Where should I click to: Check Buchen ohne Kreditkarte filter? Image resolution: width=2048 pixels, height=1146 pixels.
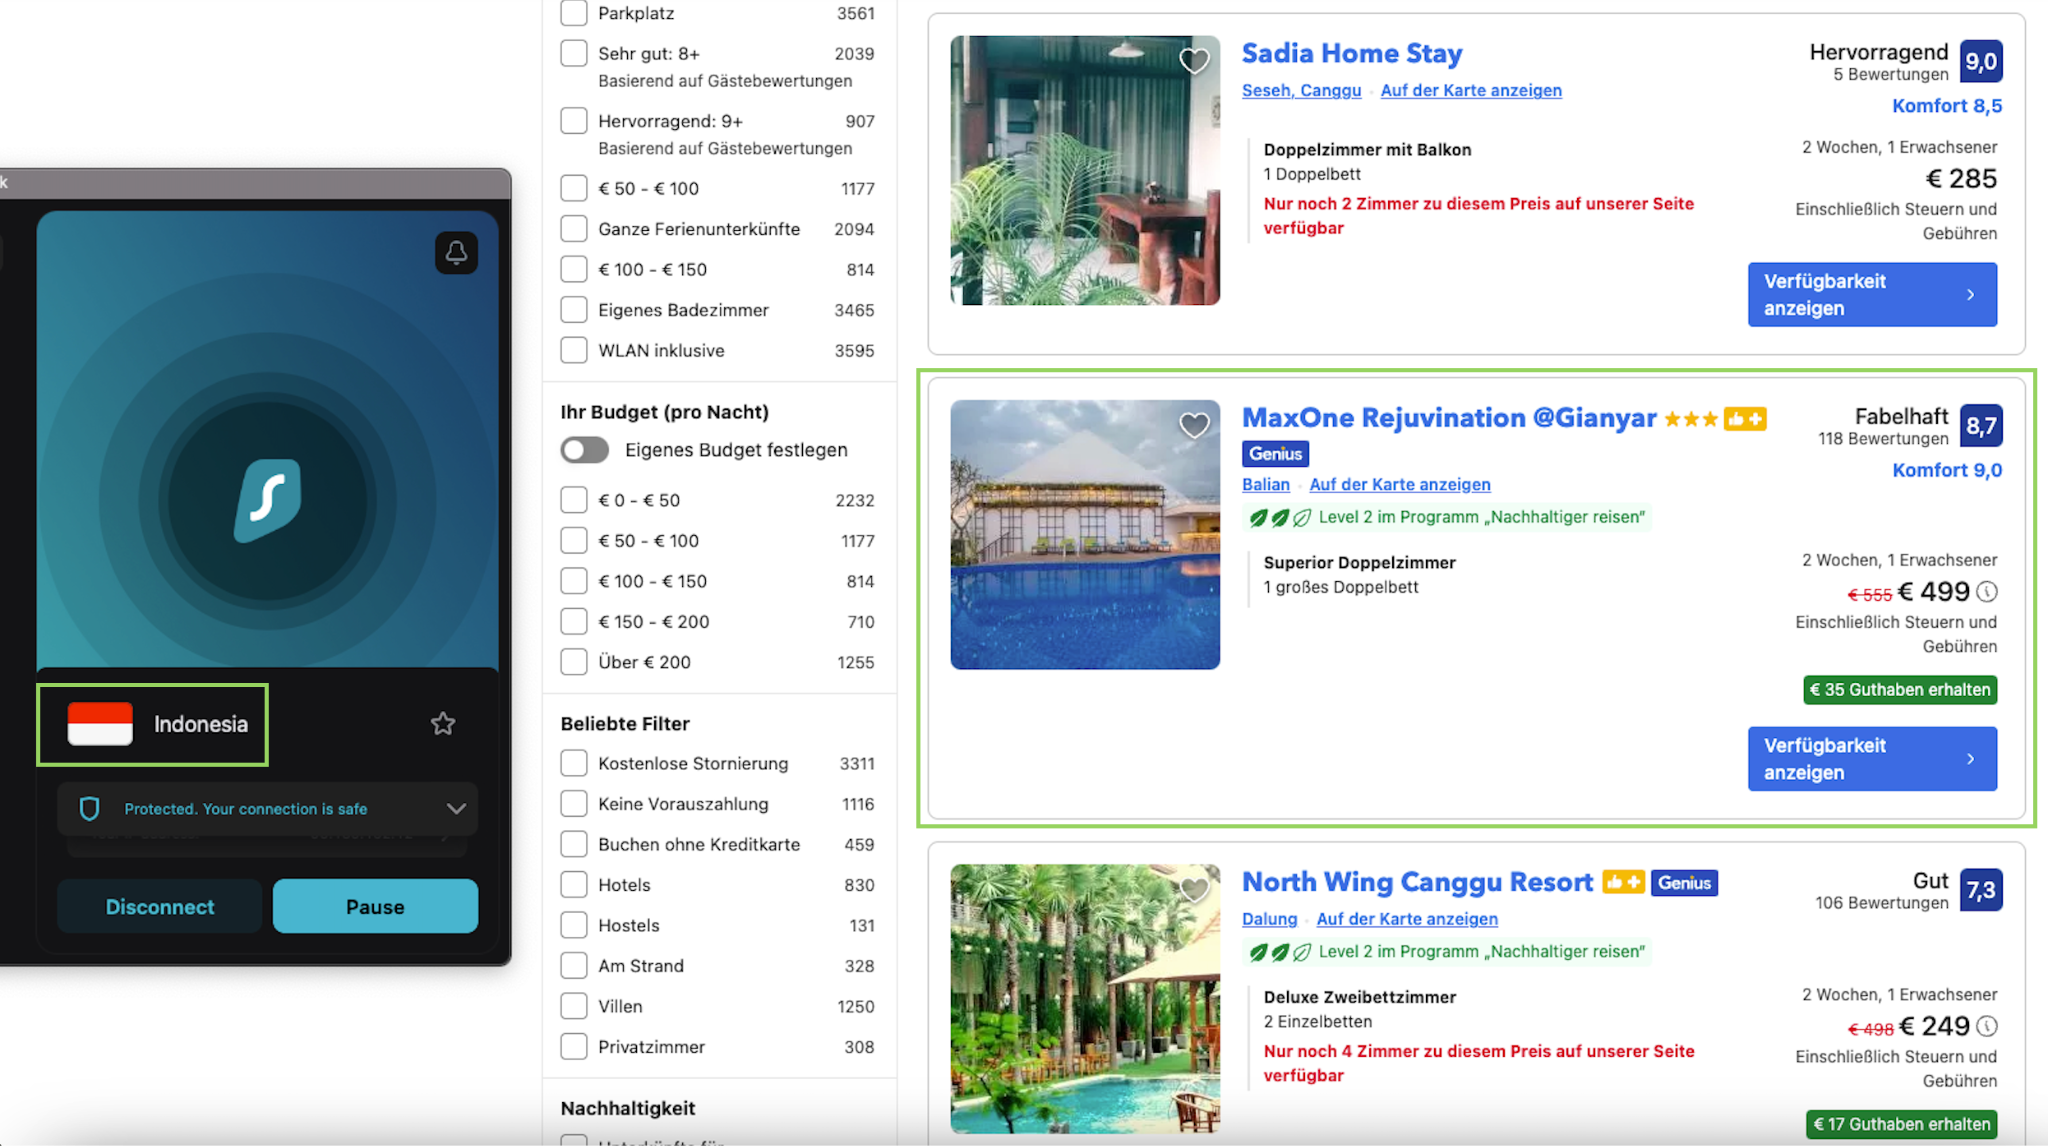(x=574, y=845)
